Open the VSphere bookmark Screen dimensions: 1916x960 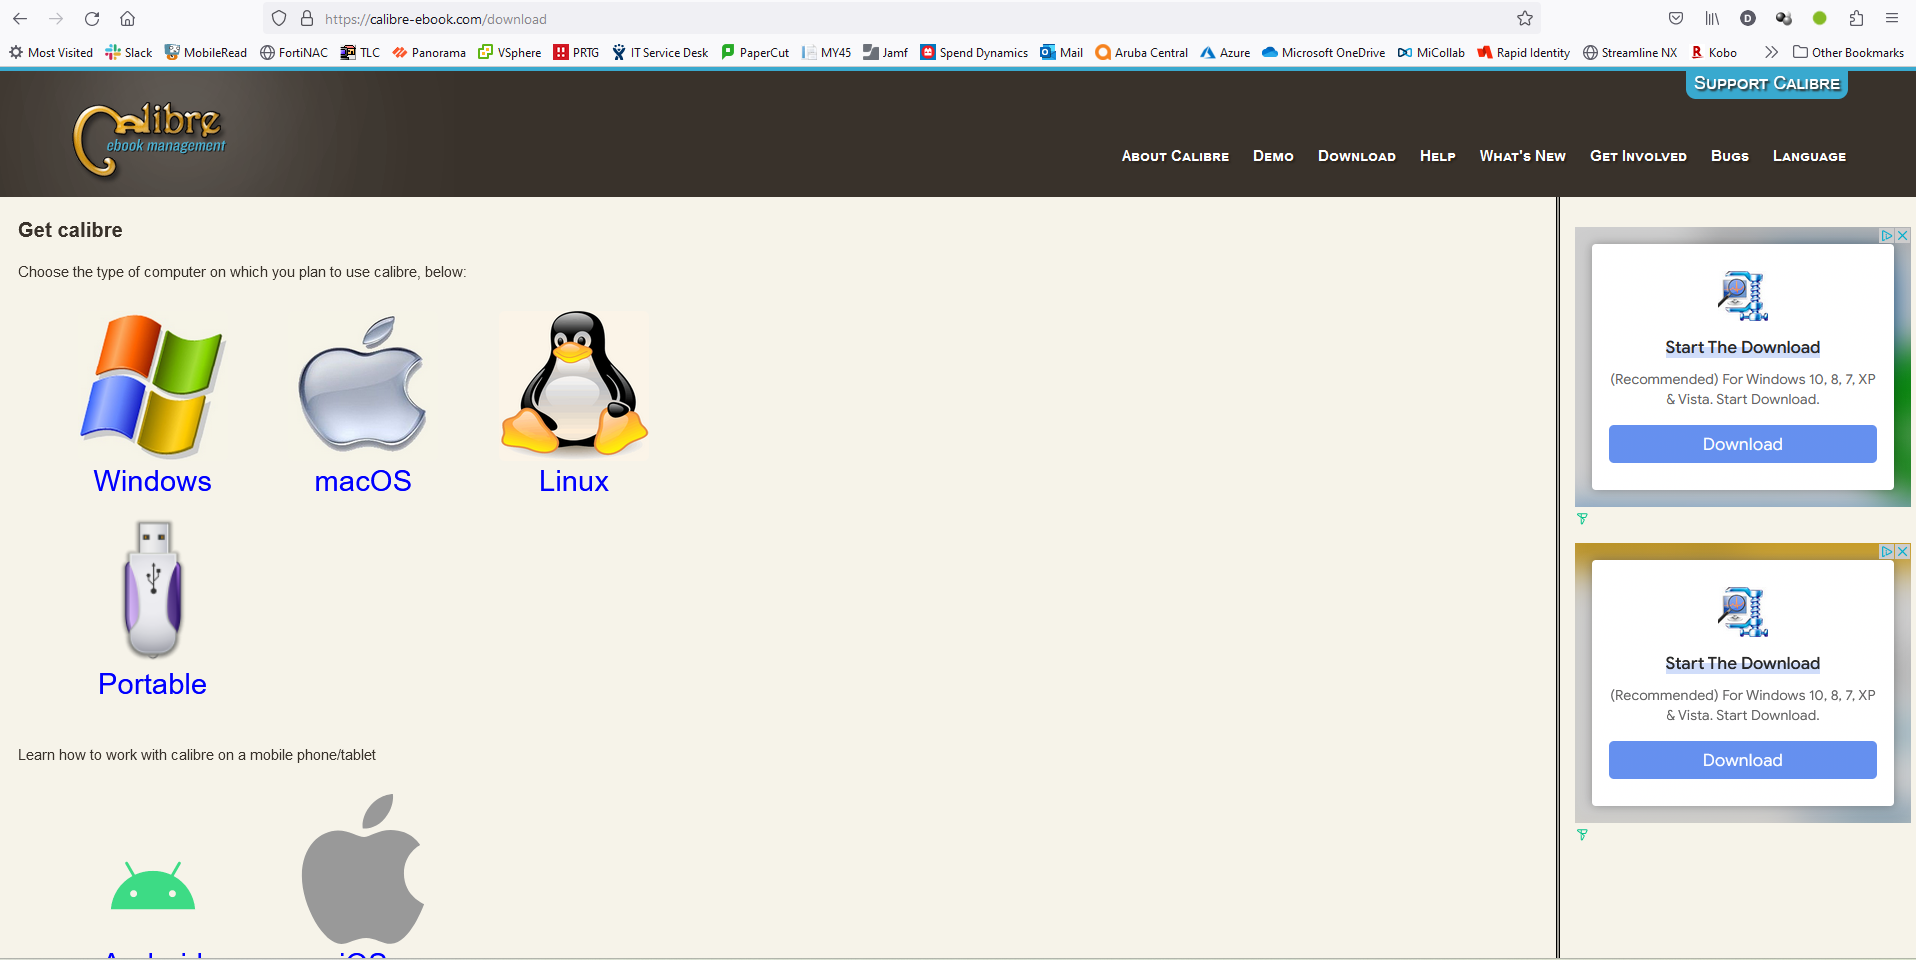[510, 52]
